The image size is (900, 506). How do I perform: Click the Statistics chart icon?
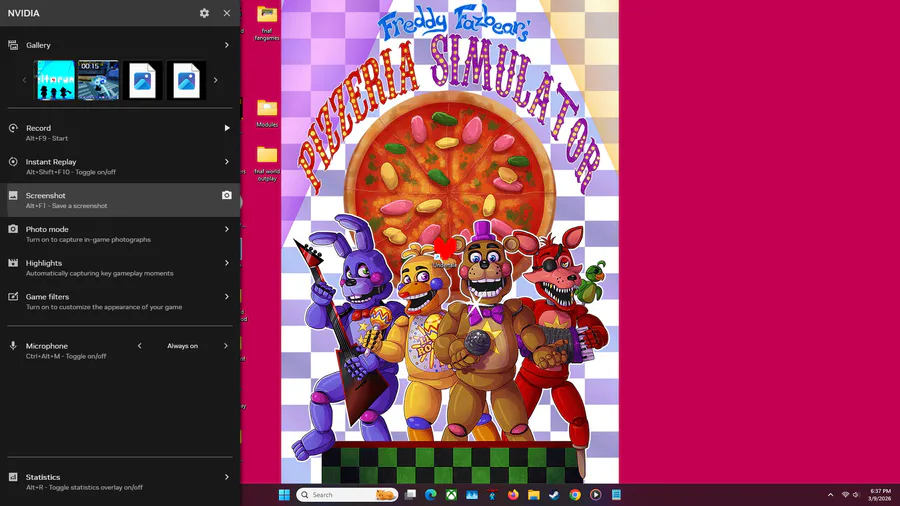click(x=13, y=477)
